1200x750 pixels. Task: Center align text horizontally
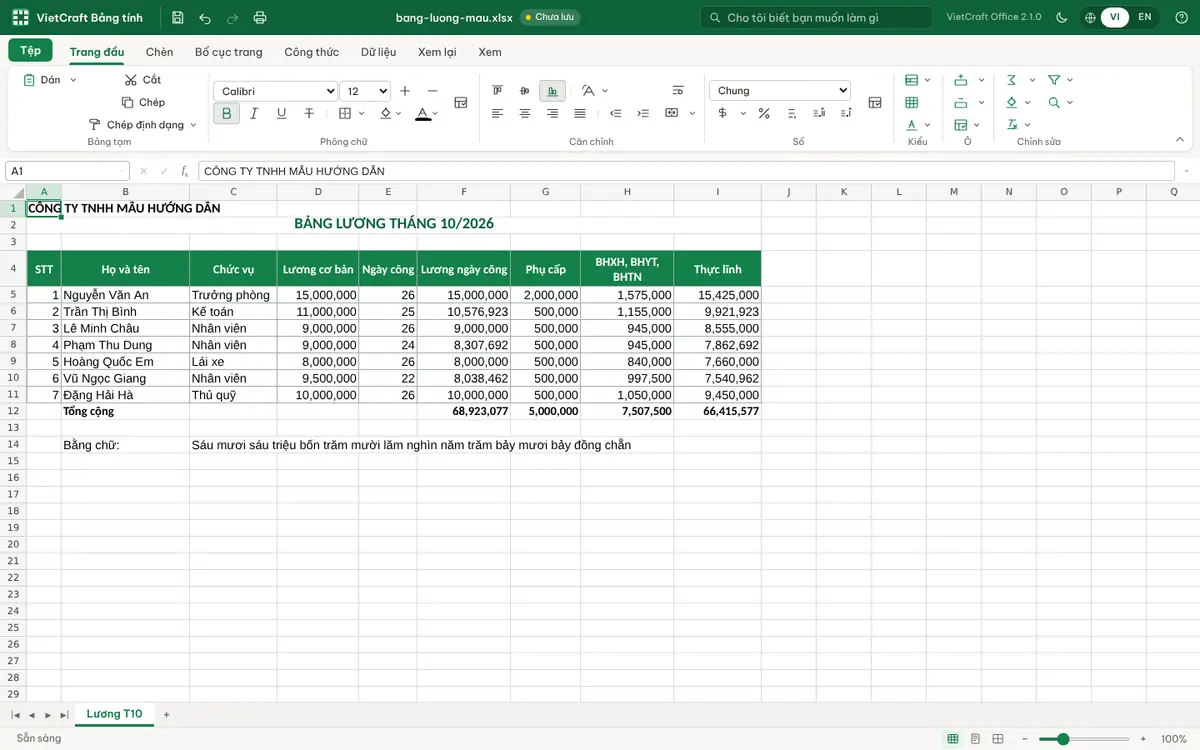pyautogui.click(x=525, y=114)
